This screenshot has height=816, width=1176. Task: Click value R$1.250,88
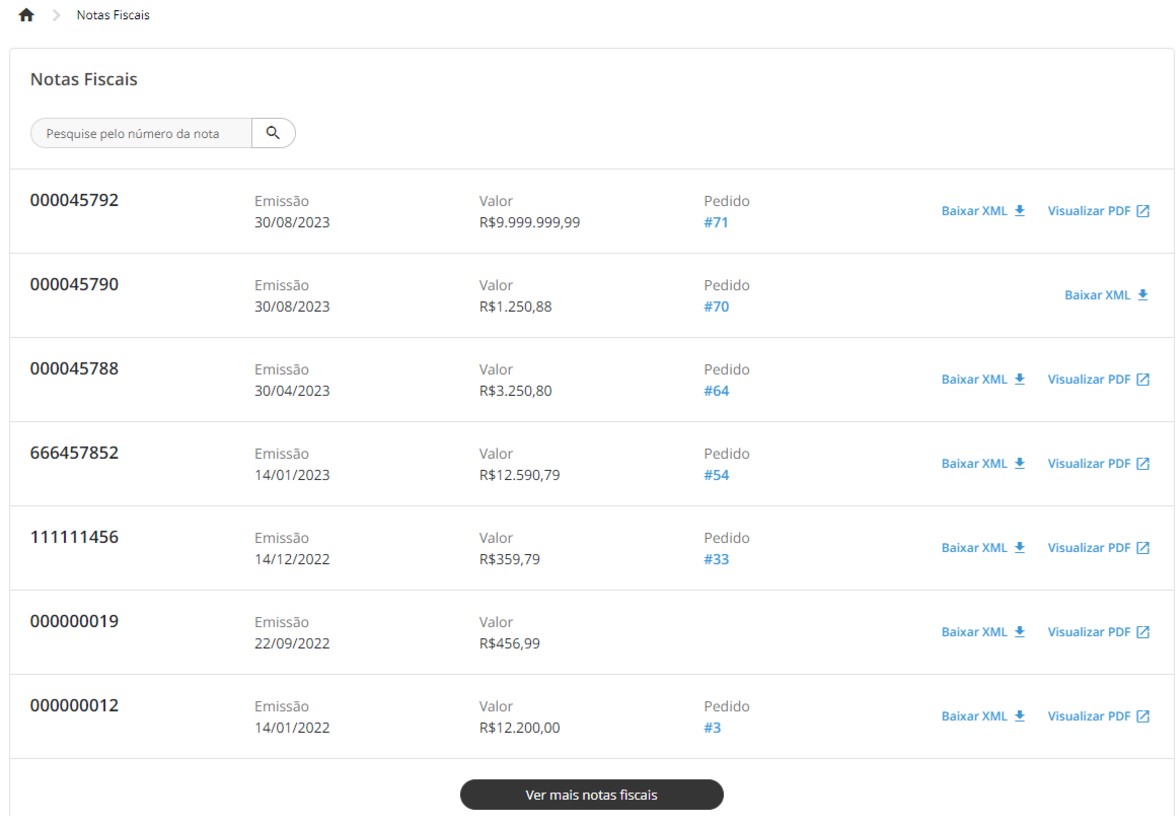pos(515,306)
